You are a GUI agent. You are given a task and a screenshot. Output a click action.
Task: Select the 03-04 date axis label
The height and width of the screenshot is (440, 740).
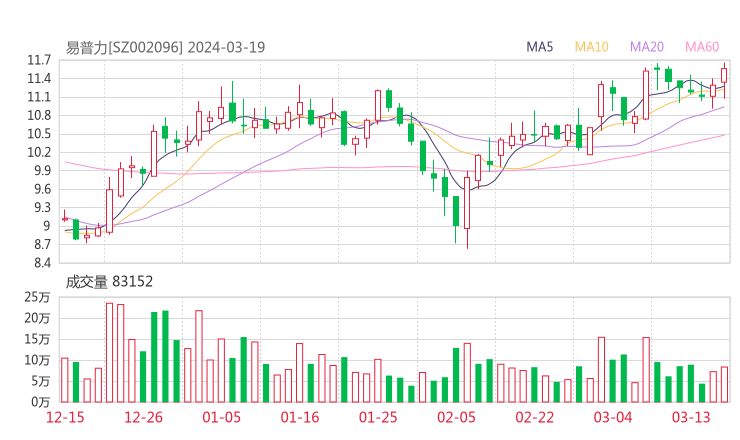coord(613,417)
